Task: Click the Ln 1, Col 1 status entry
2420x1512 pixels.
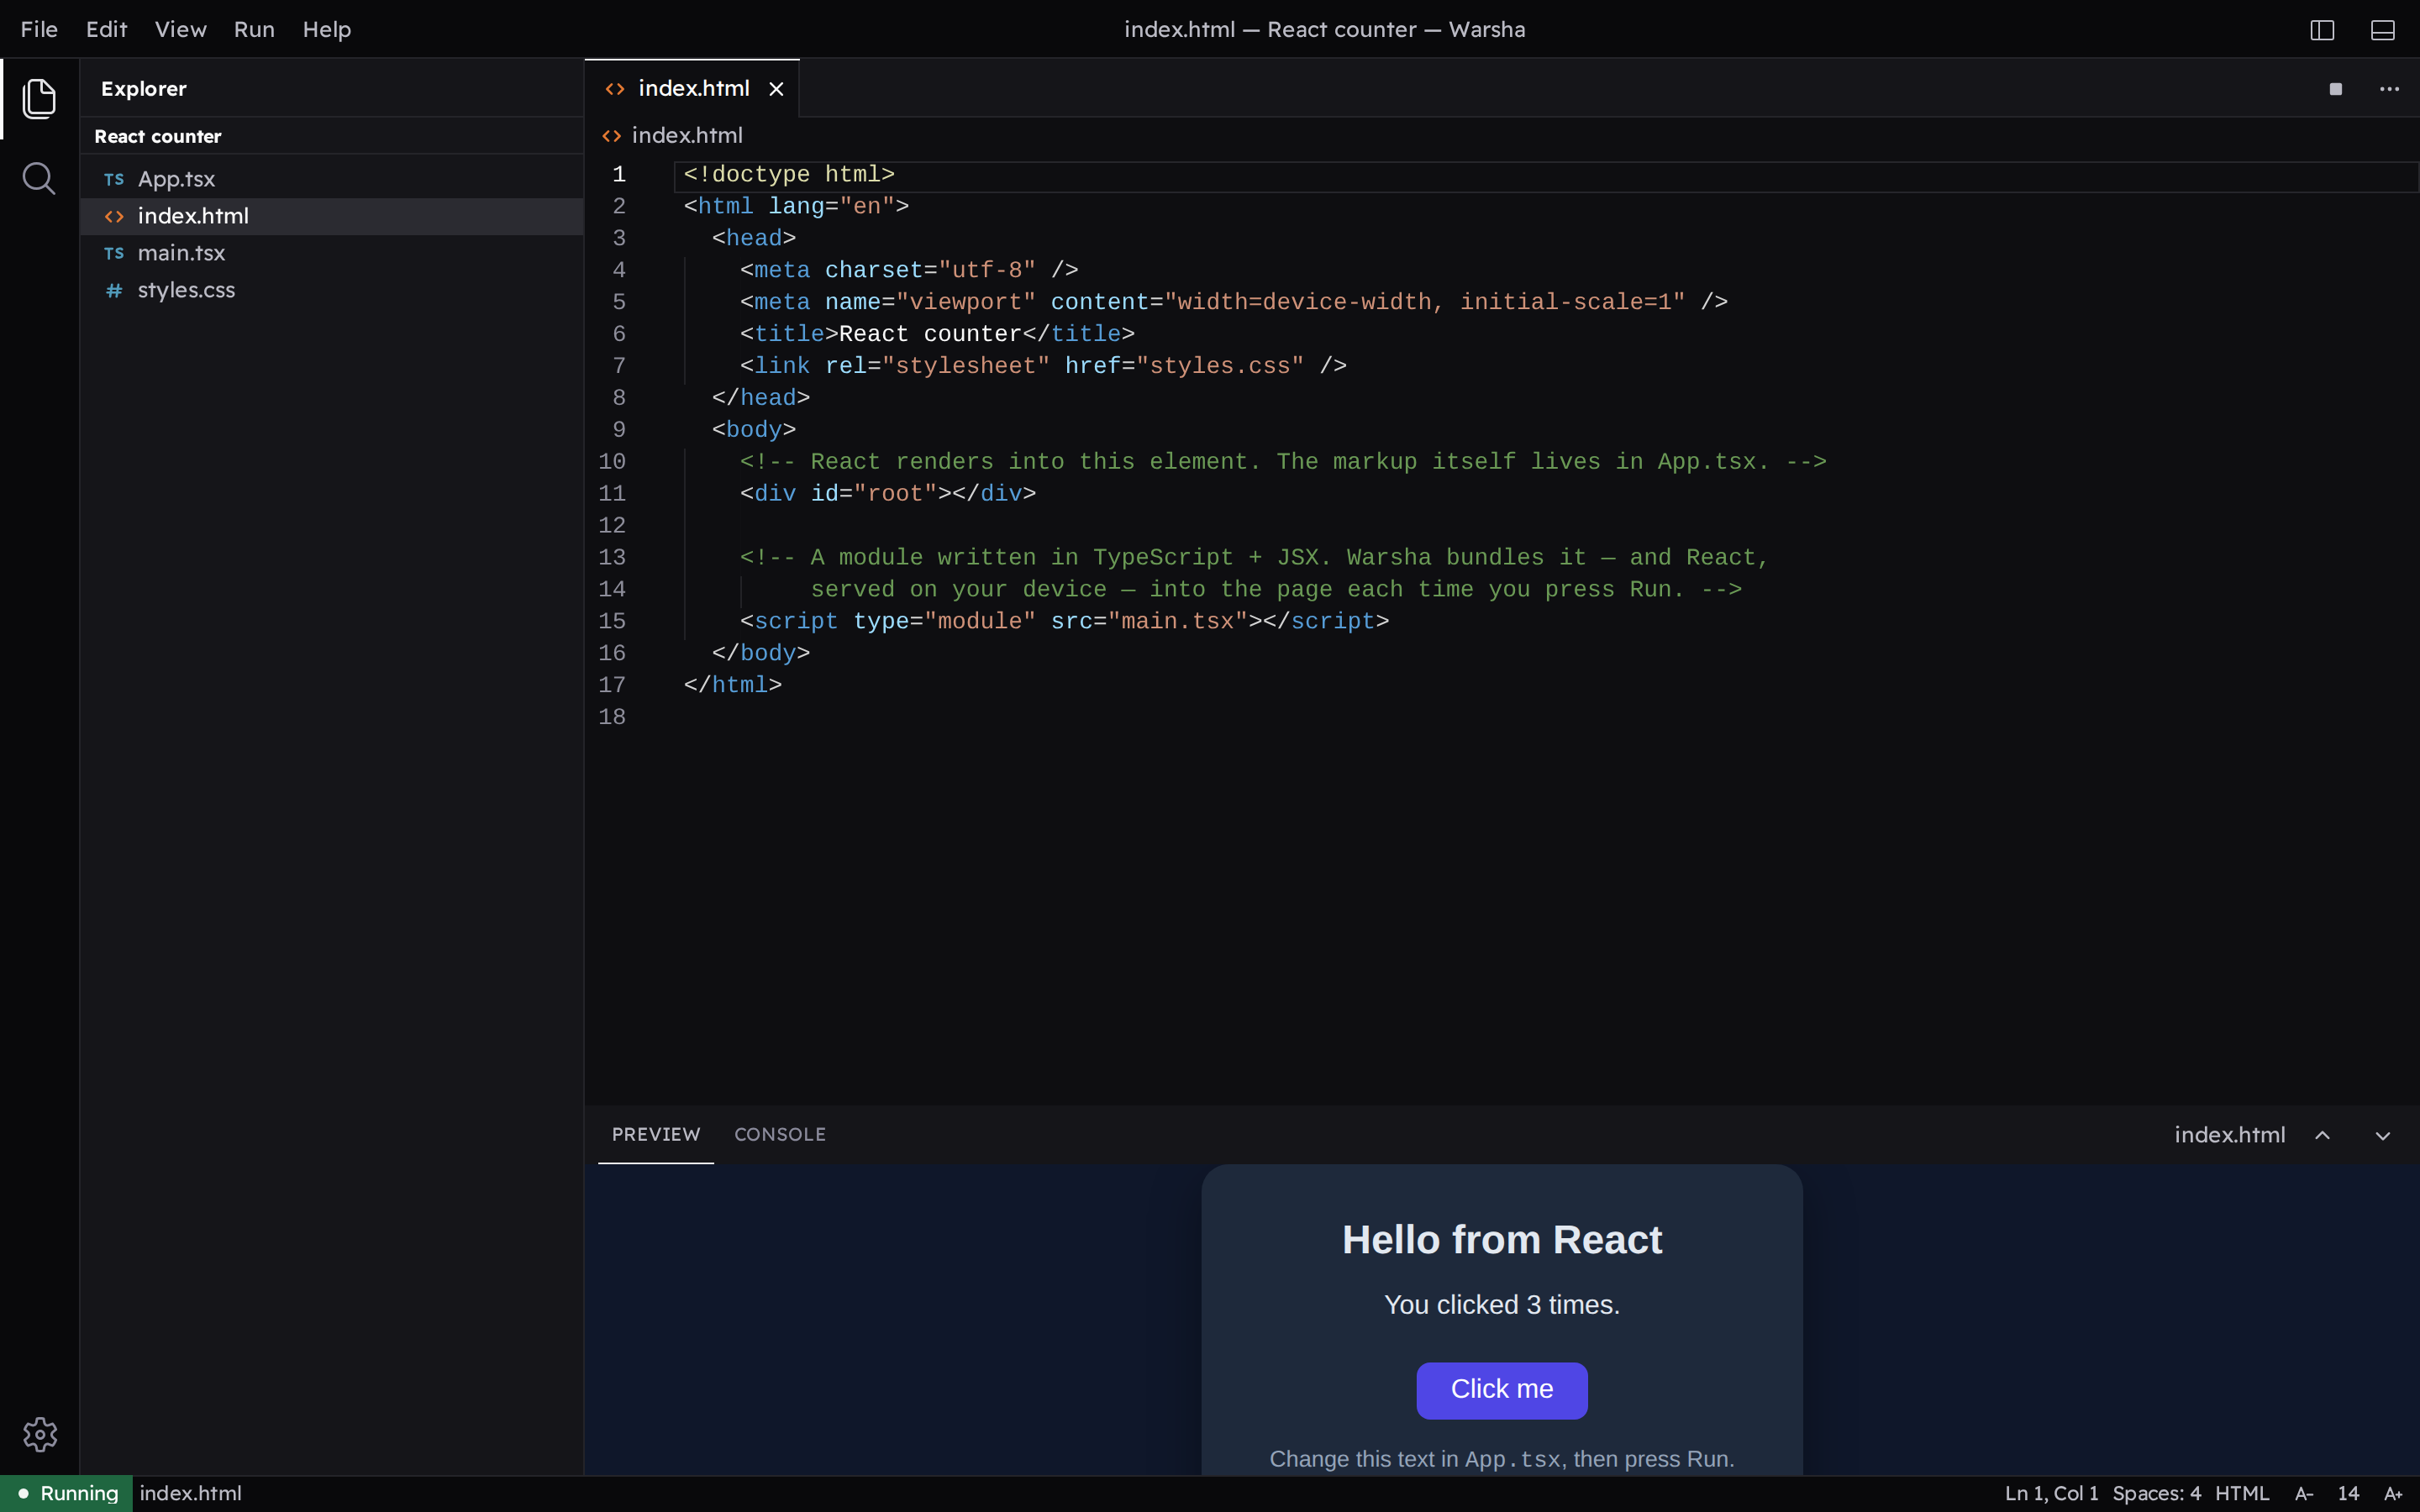Action: point(2051,1493)
